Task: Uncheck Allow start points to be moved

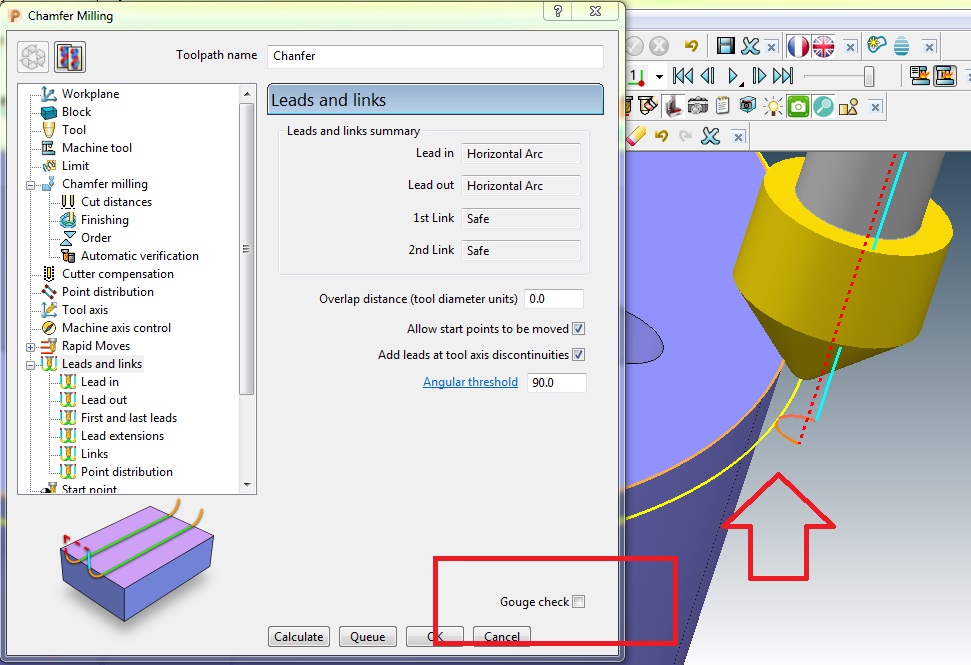Action: (x=580, y=328)
